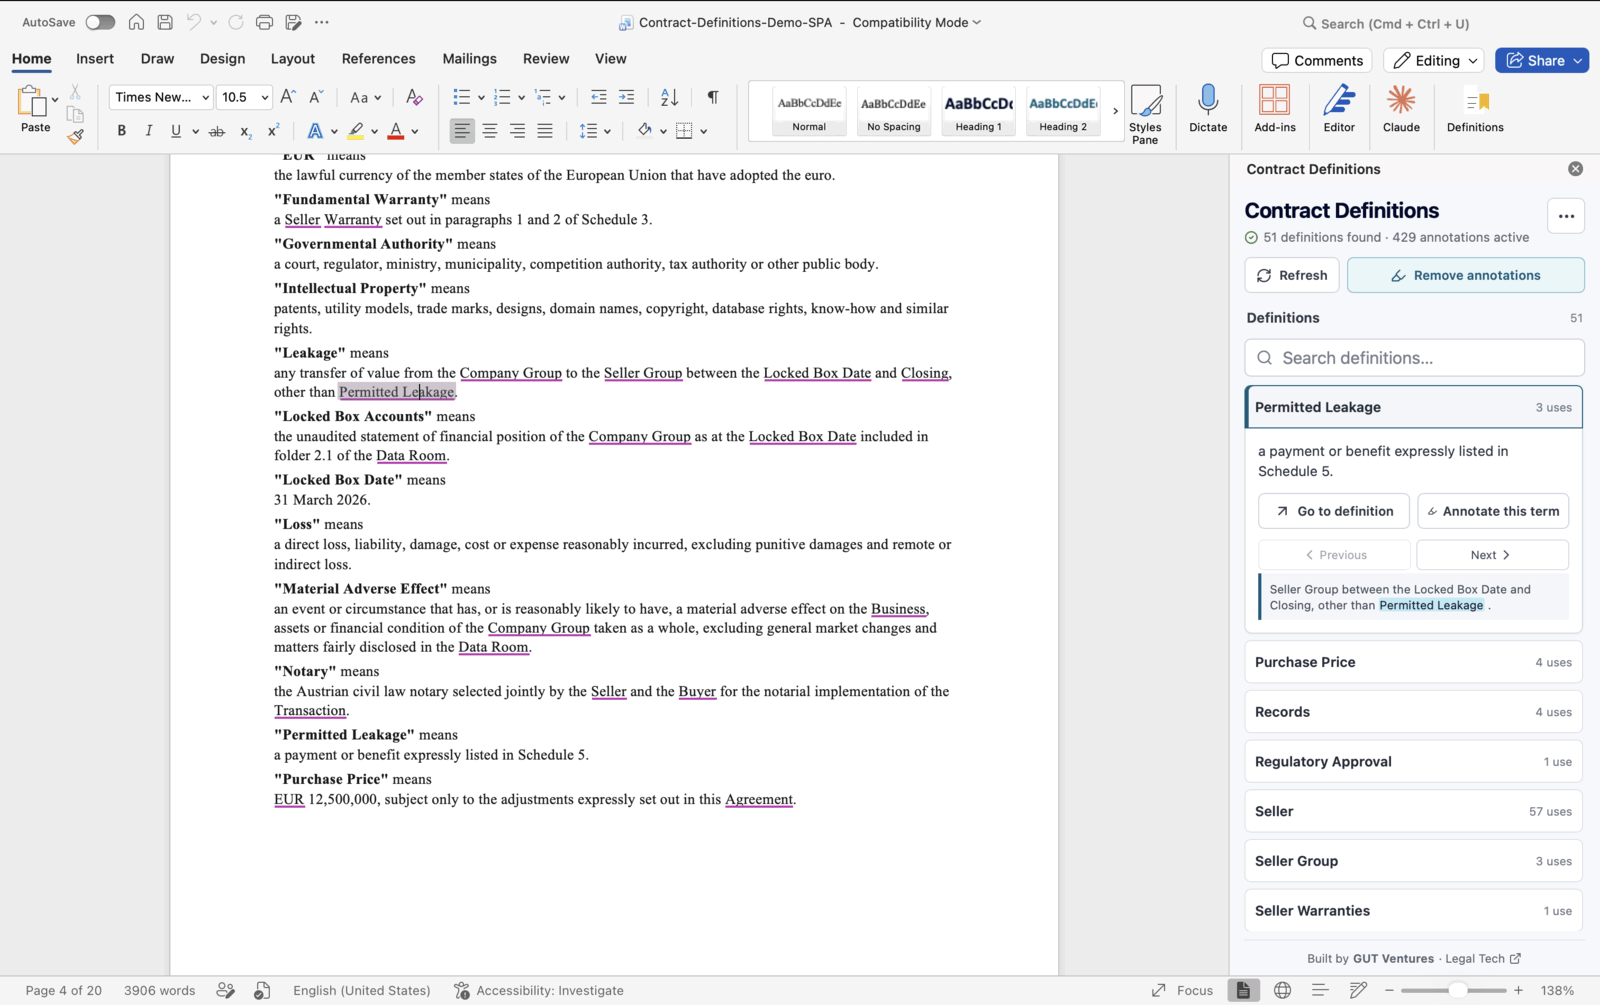Decrease font size
This screenshot has width=1600, height=1005.
pos(316,97)
